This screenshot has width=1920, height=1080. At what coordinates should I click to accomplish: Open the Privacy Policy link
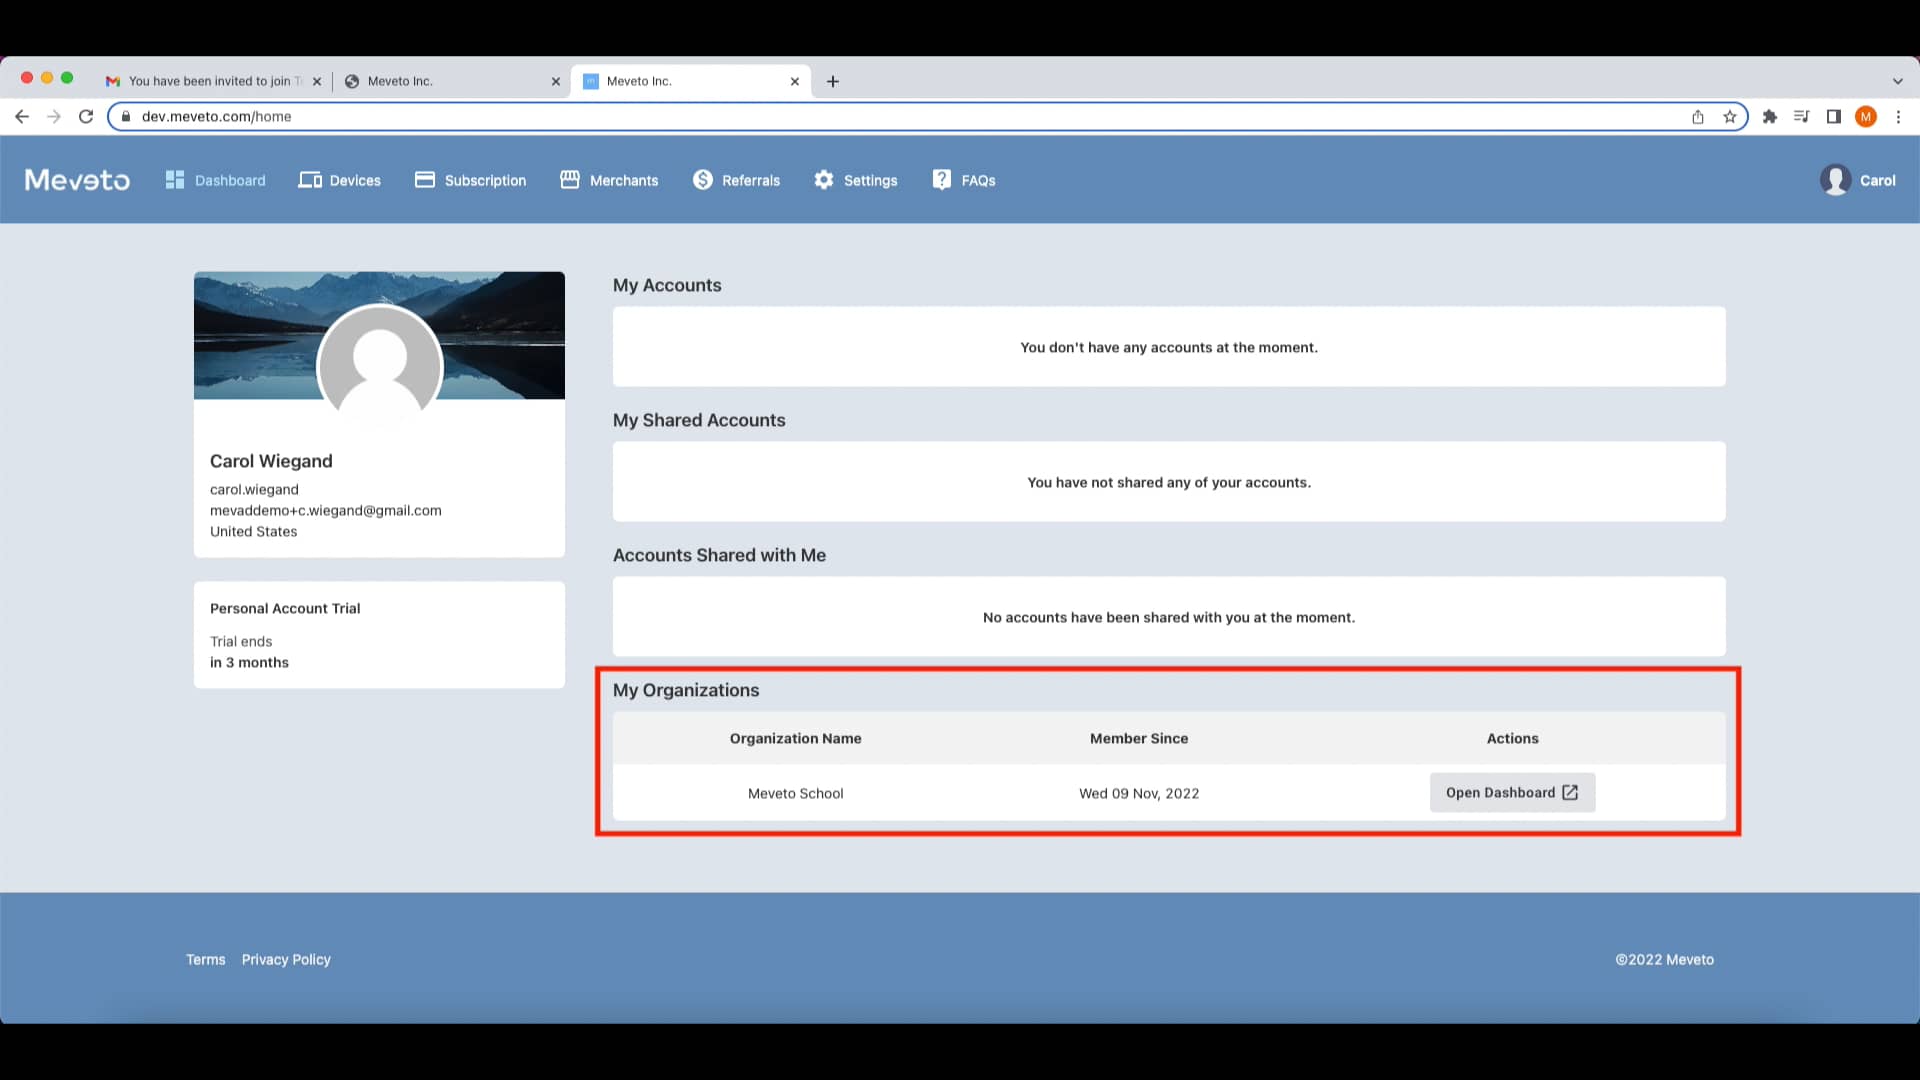[286, 959]
